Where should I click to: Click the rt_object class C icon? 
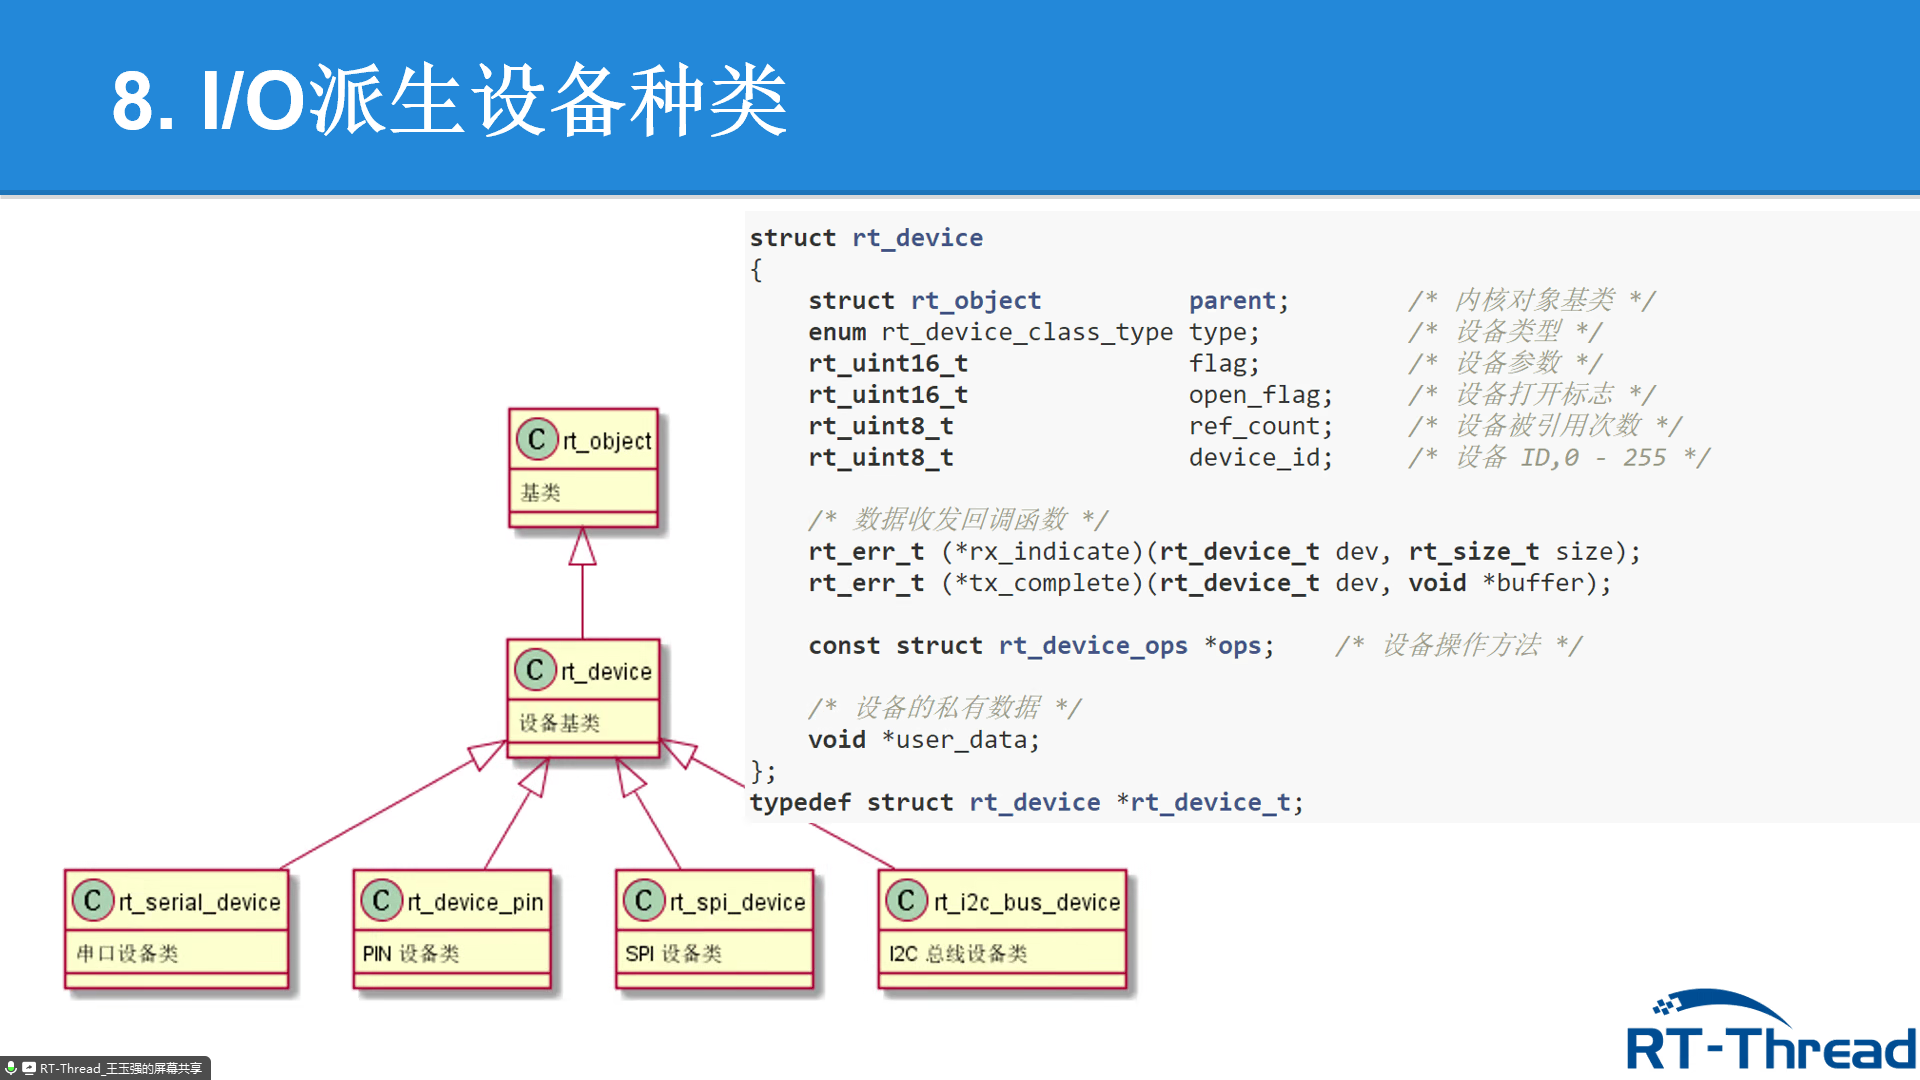pyautogui.click(x=537, y=439)
